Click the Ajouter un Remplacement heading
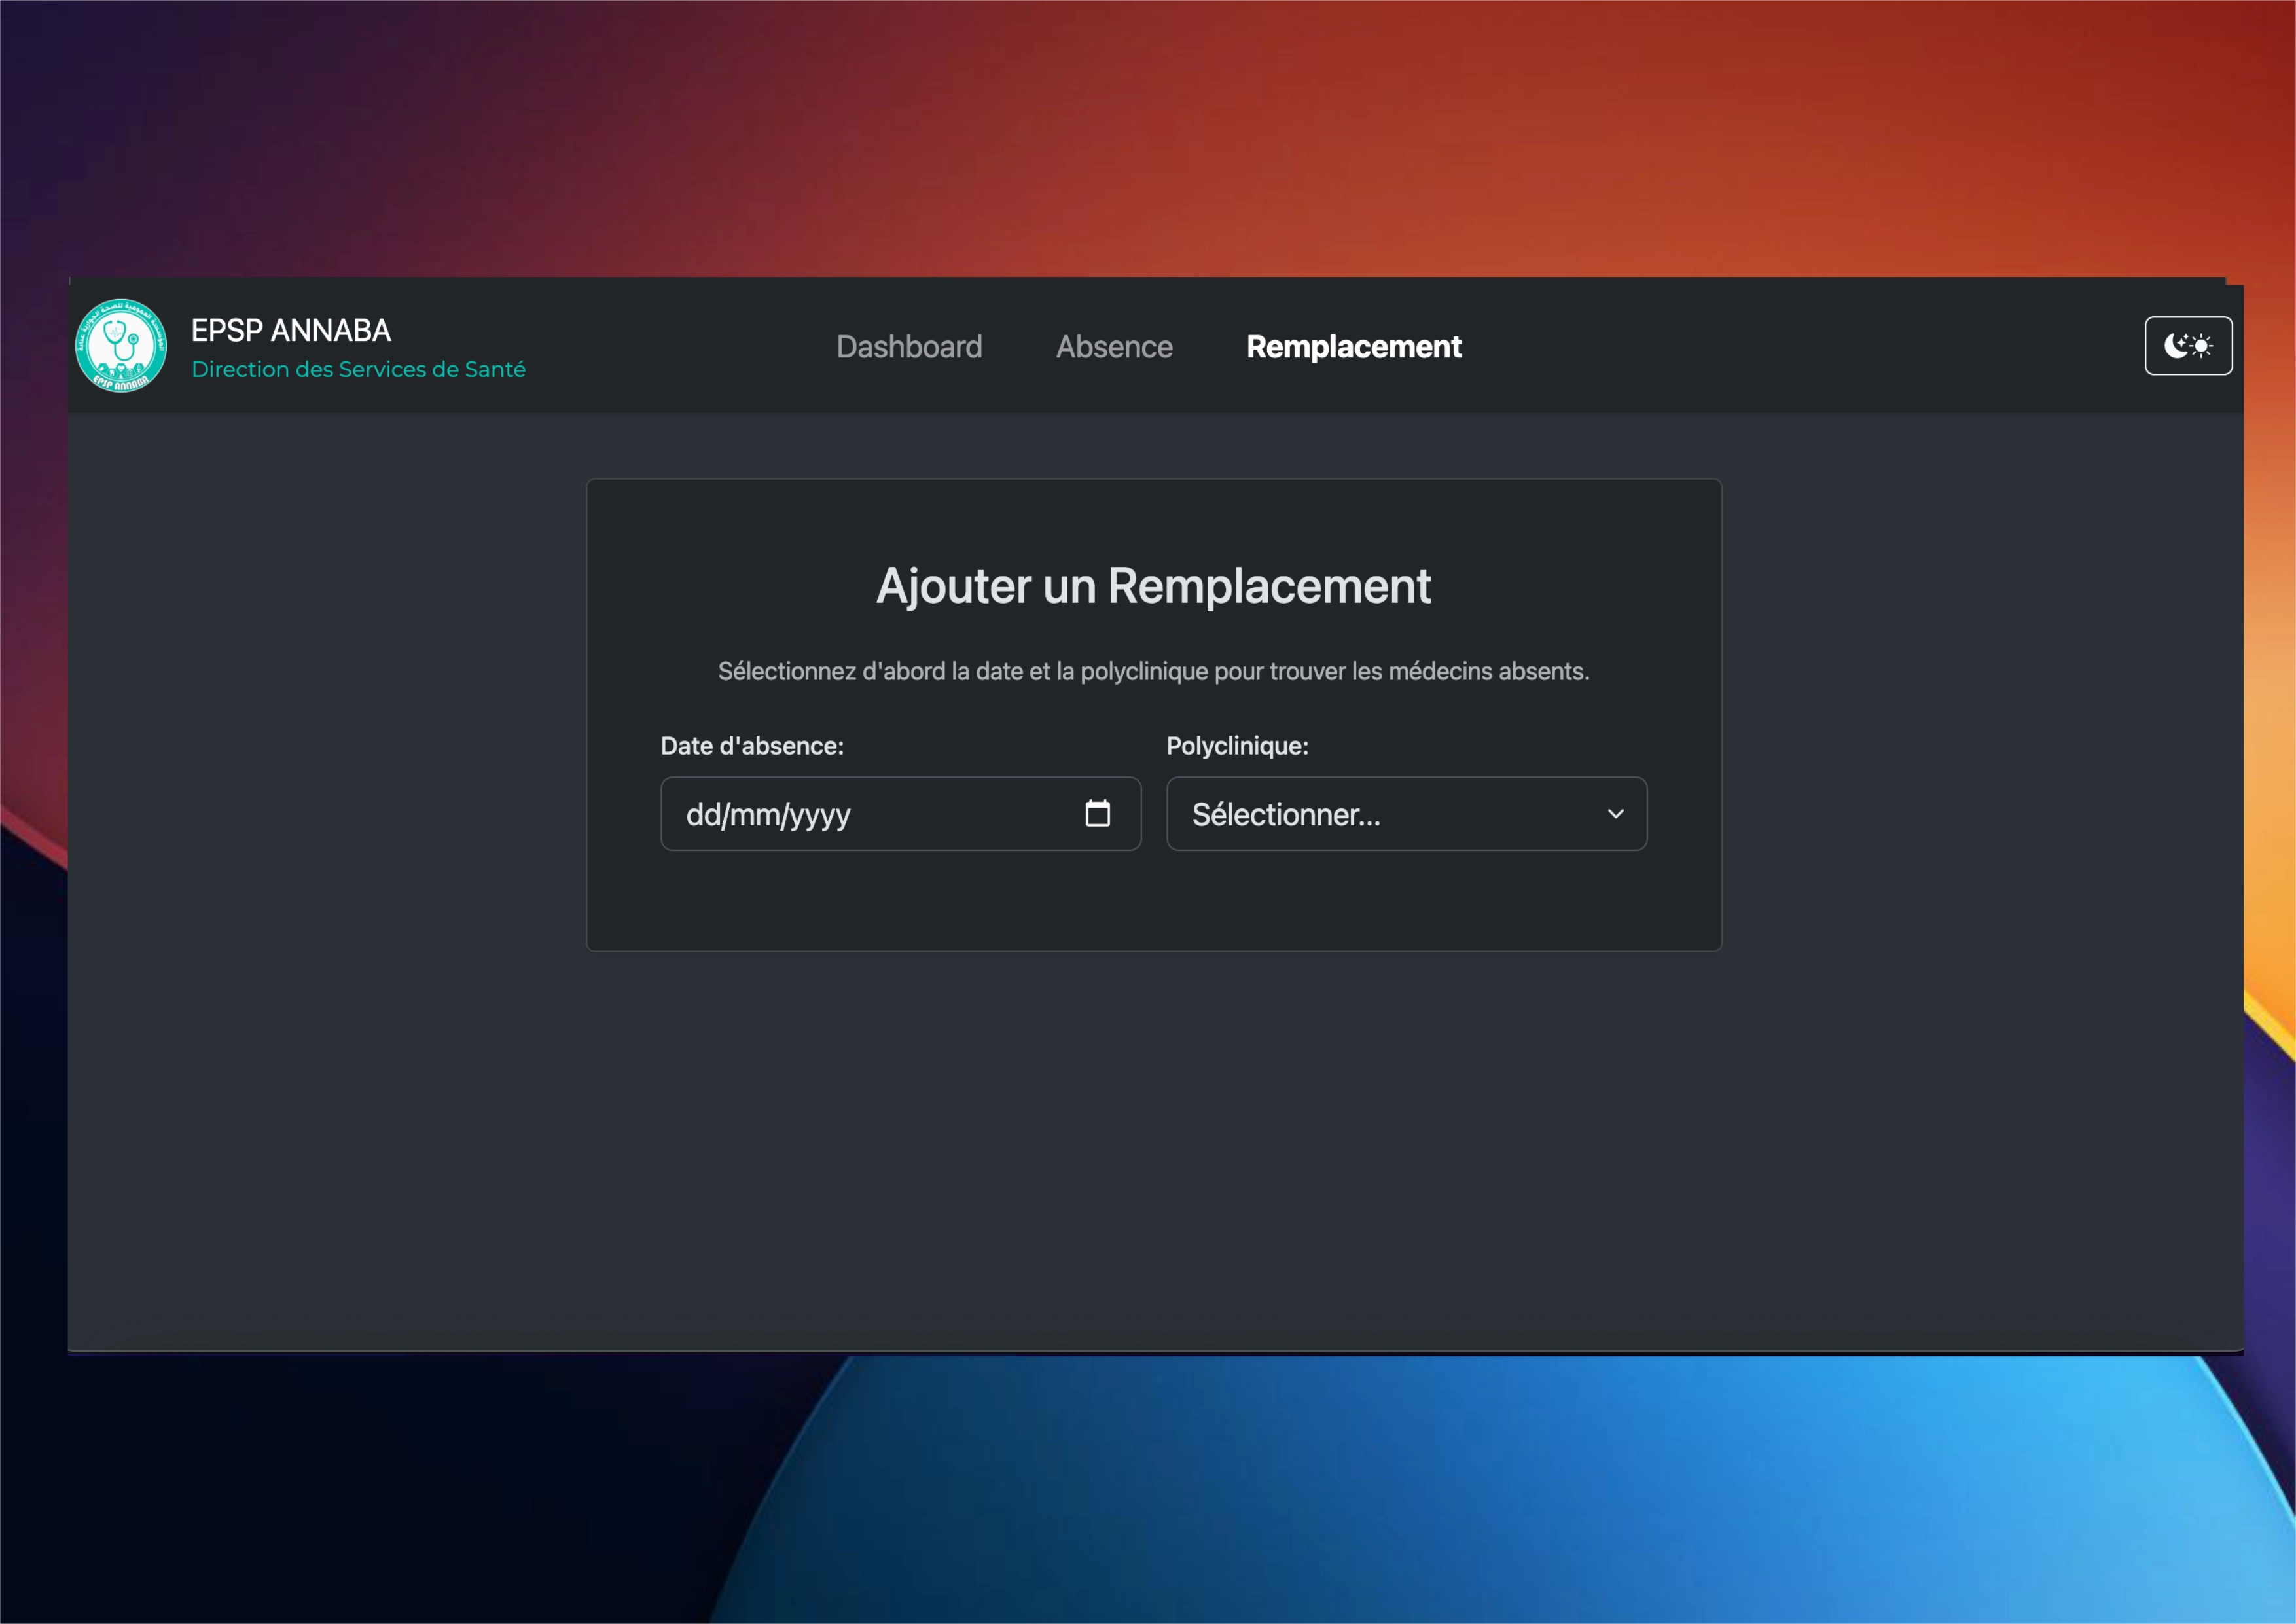2296x1624 pixels. (x=1153, y=586)
